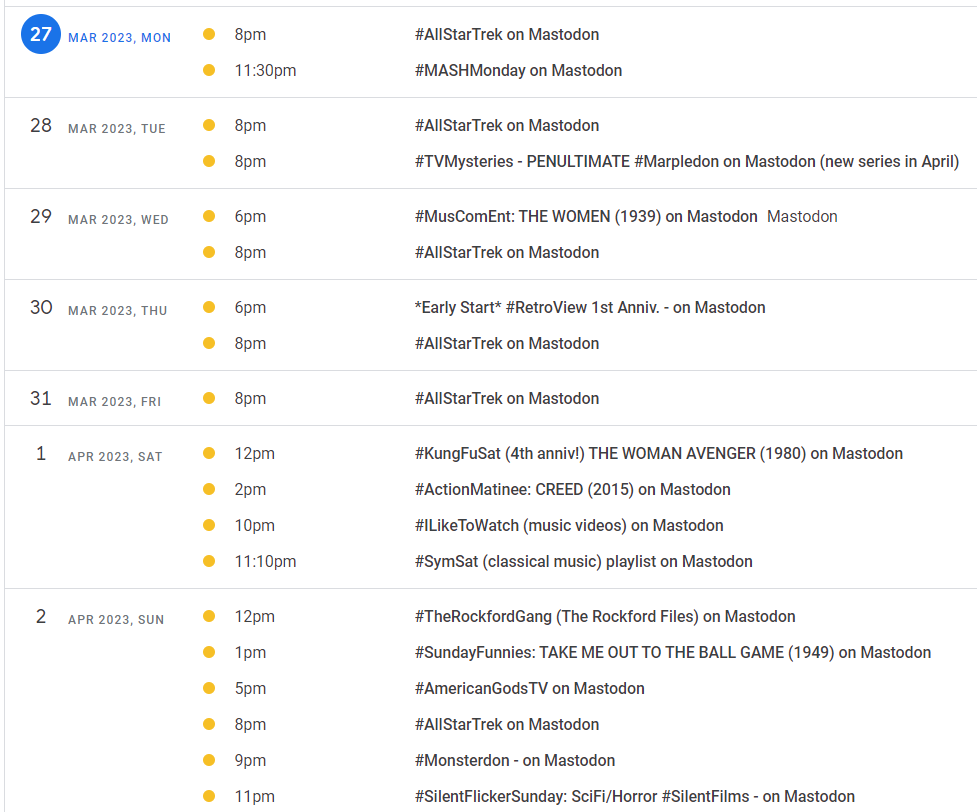Screen dimensions: 977x812
Task: Open #SundayFunnies: TAKE ME OUT TO THE BALL GAME event
Action: pyautogui.click(x=673, y=652)
